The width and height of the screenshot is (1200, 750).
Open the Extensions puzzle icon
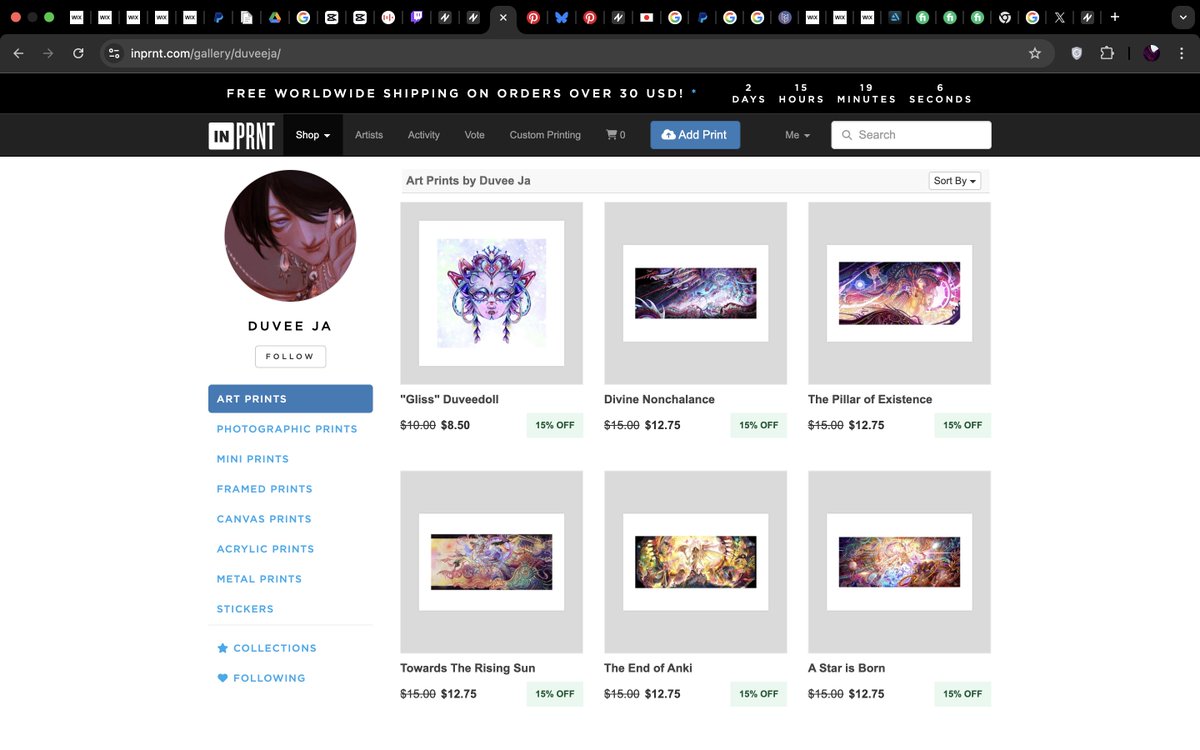(1107, 53)
